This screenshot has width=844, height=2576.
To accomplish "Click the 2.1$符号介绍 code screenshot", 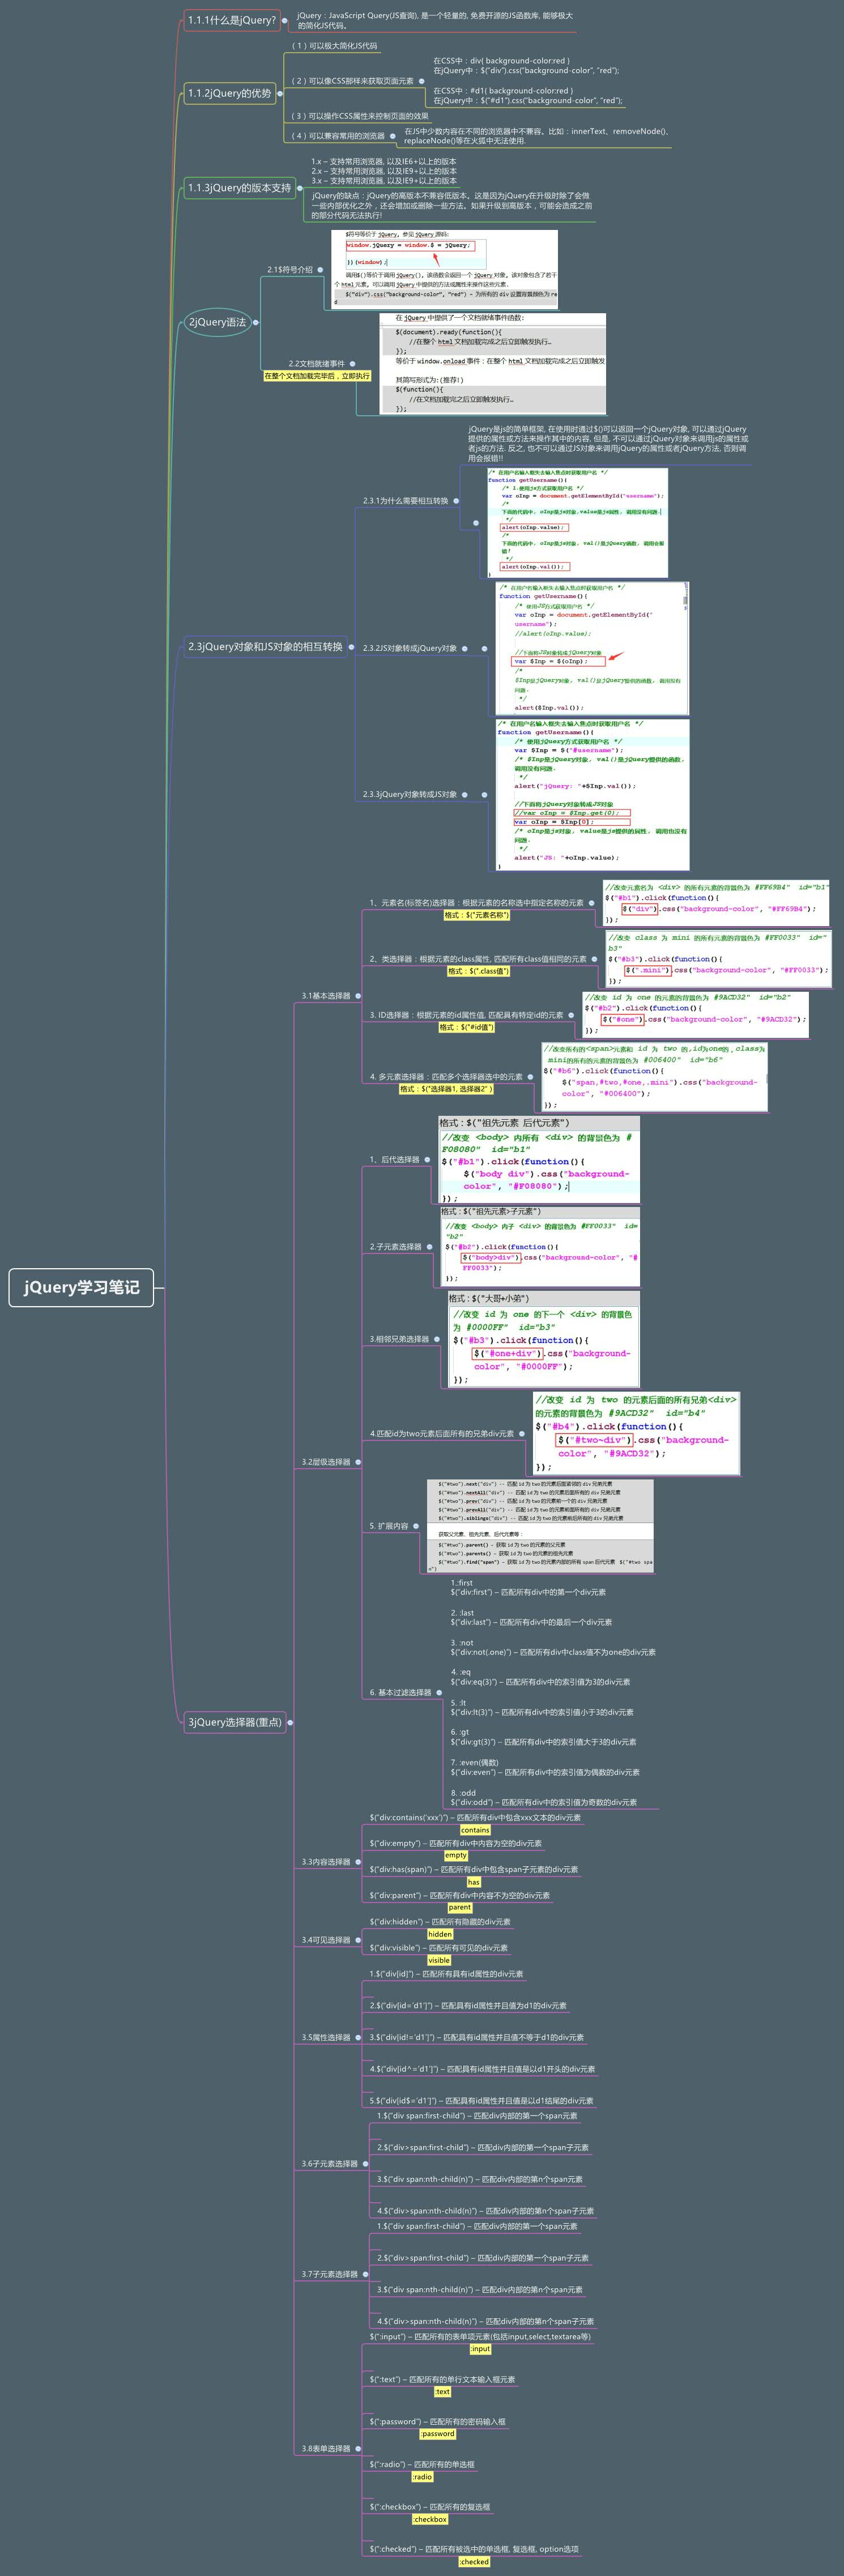I will [445, 269].
